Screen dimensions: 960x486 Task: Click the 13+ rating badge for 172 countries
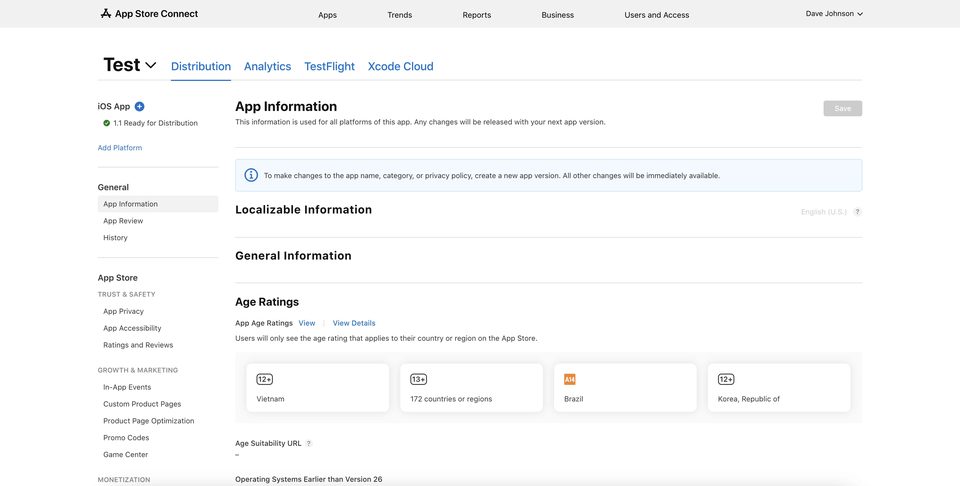pos(418,379)
